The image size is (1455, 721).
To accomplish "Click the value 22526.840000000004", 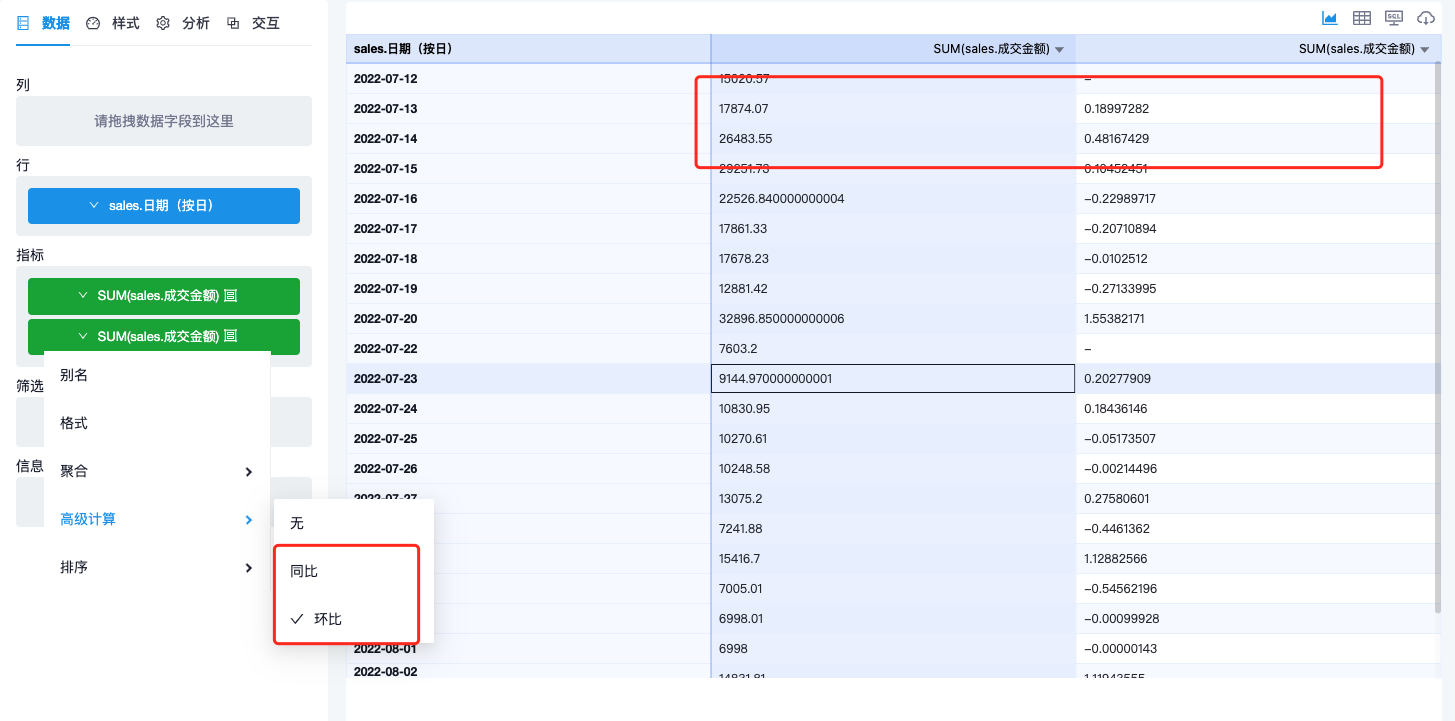I will (x=893, y=199).
